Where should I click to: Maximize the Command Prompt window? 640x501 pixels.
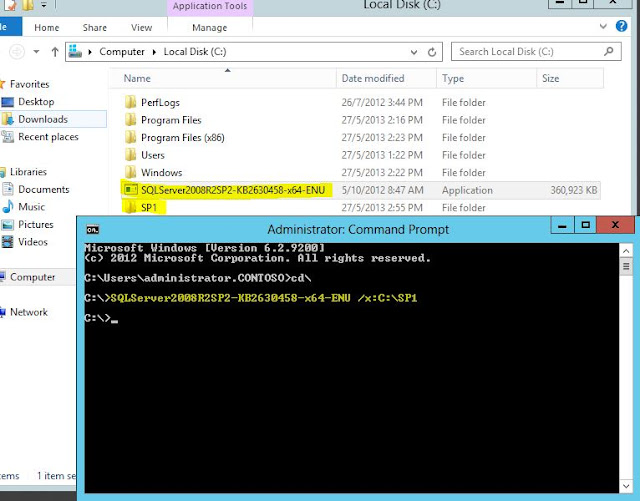coord(585,225)
